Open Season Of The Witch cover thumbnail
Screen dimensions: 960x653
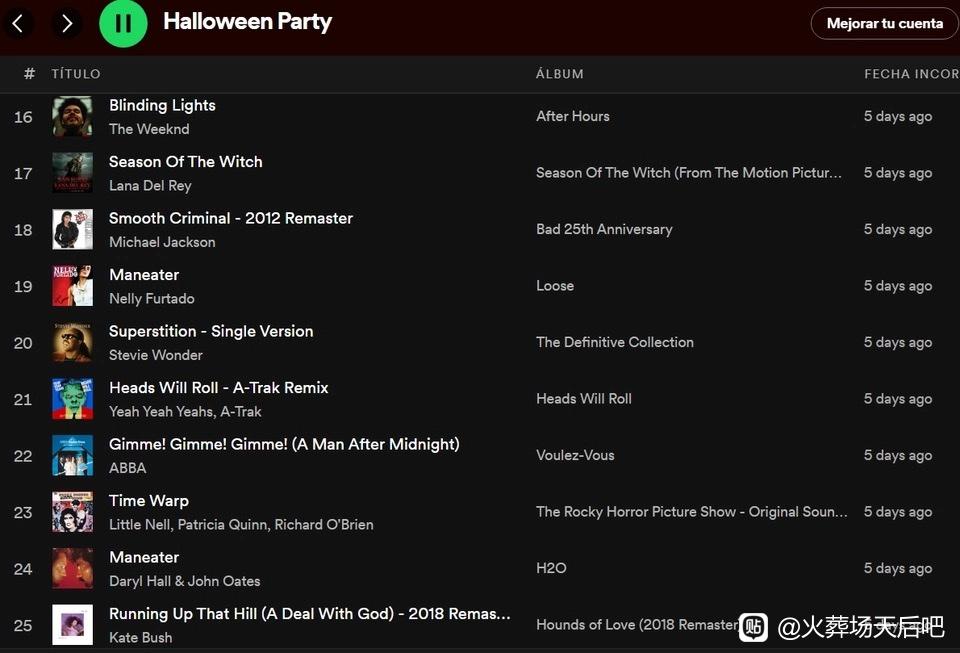(x=72, y=173)
